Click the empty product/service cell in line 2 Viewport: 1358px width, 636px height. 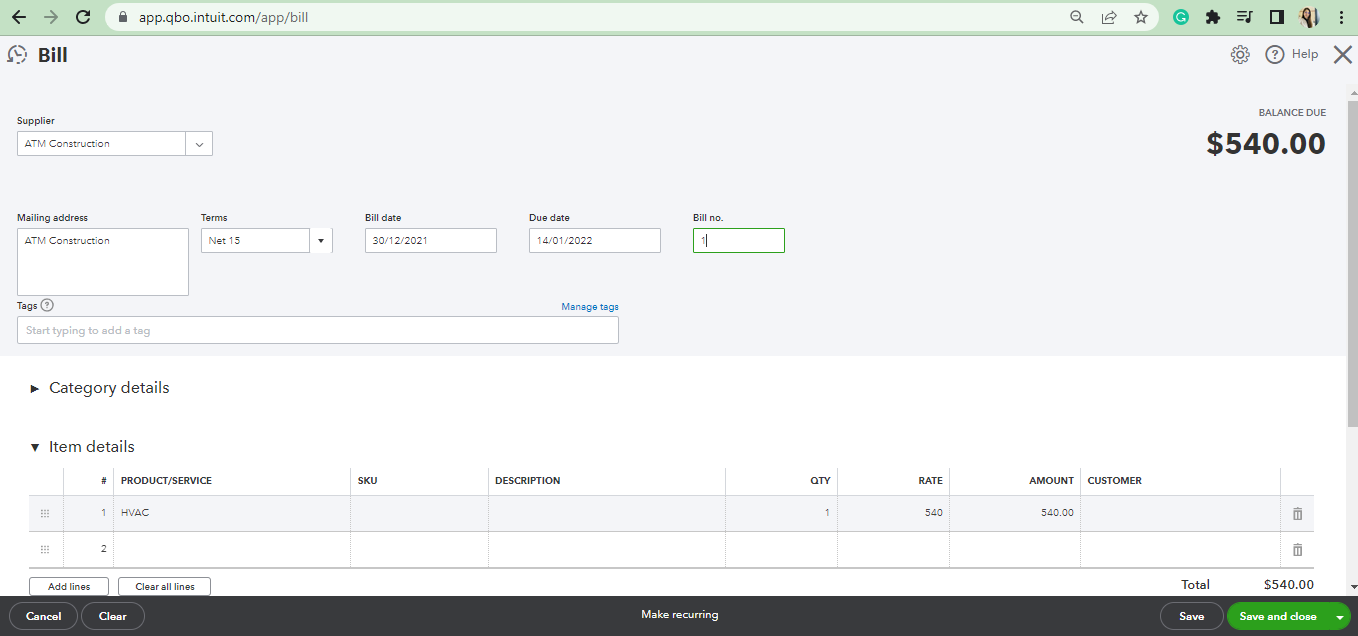[x=232, y=549]
